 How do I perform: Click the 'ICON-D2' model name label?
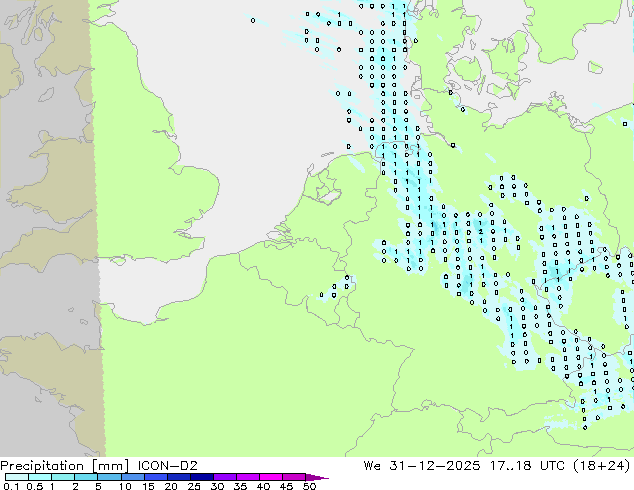click(x=167, y=466)
